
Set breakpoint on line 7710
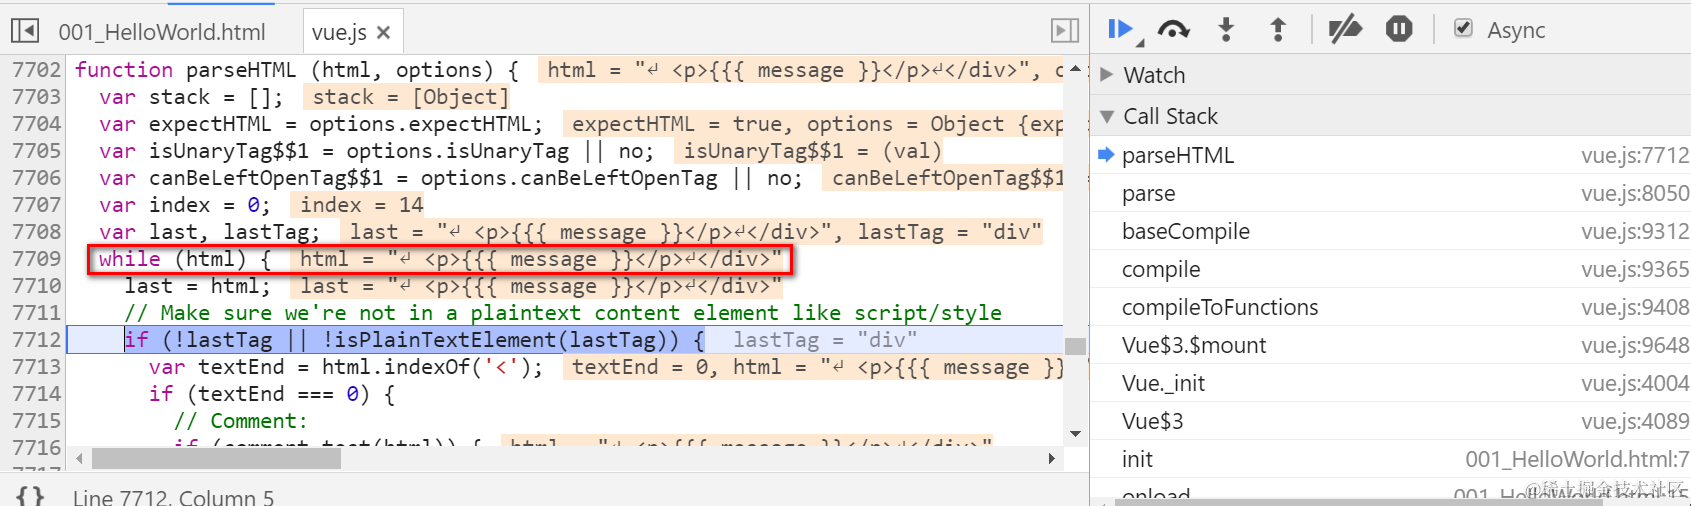36,286
